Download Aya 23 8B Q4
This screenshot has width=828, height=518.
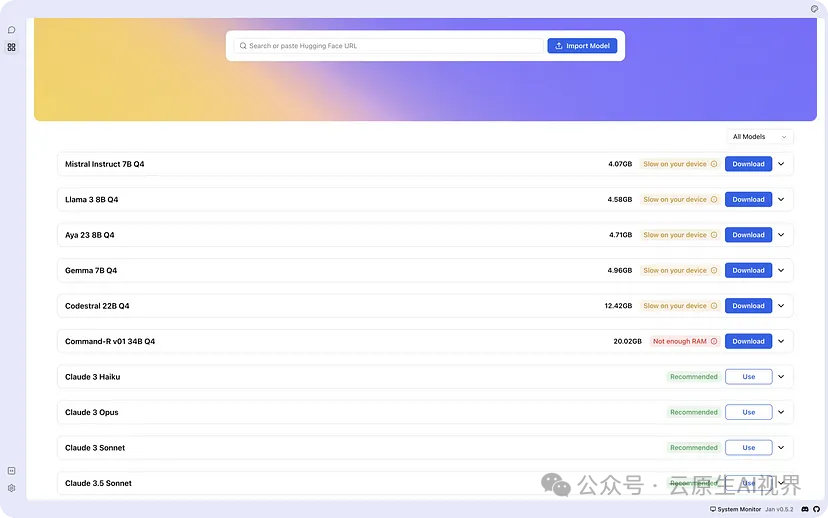[748, 235]
